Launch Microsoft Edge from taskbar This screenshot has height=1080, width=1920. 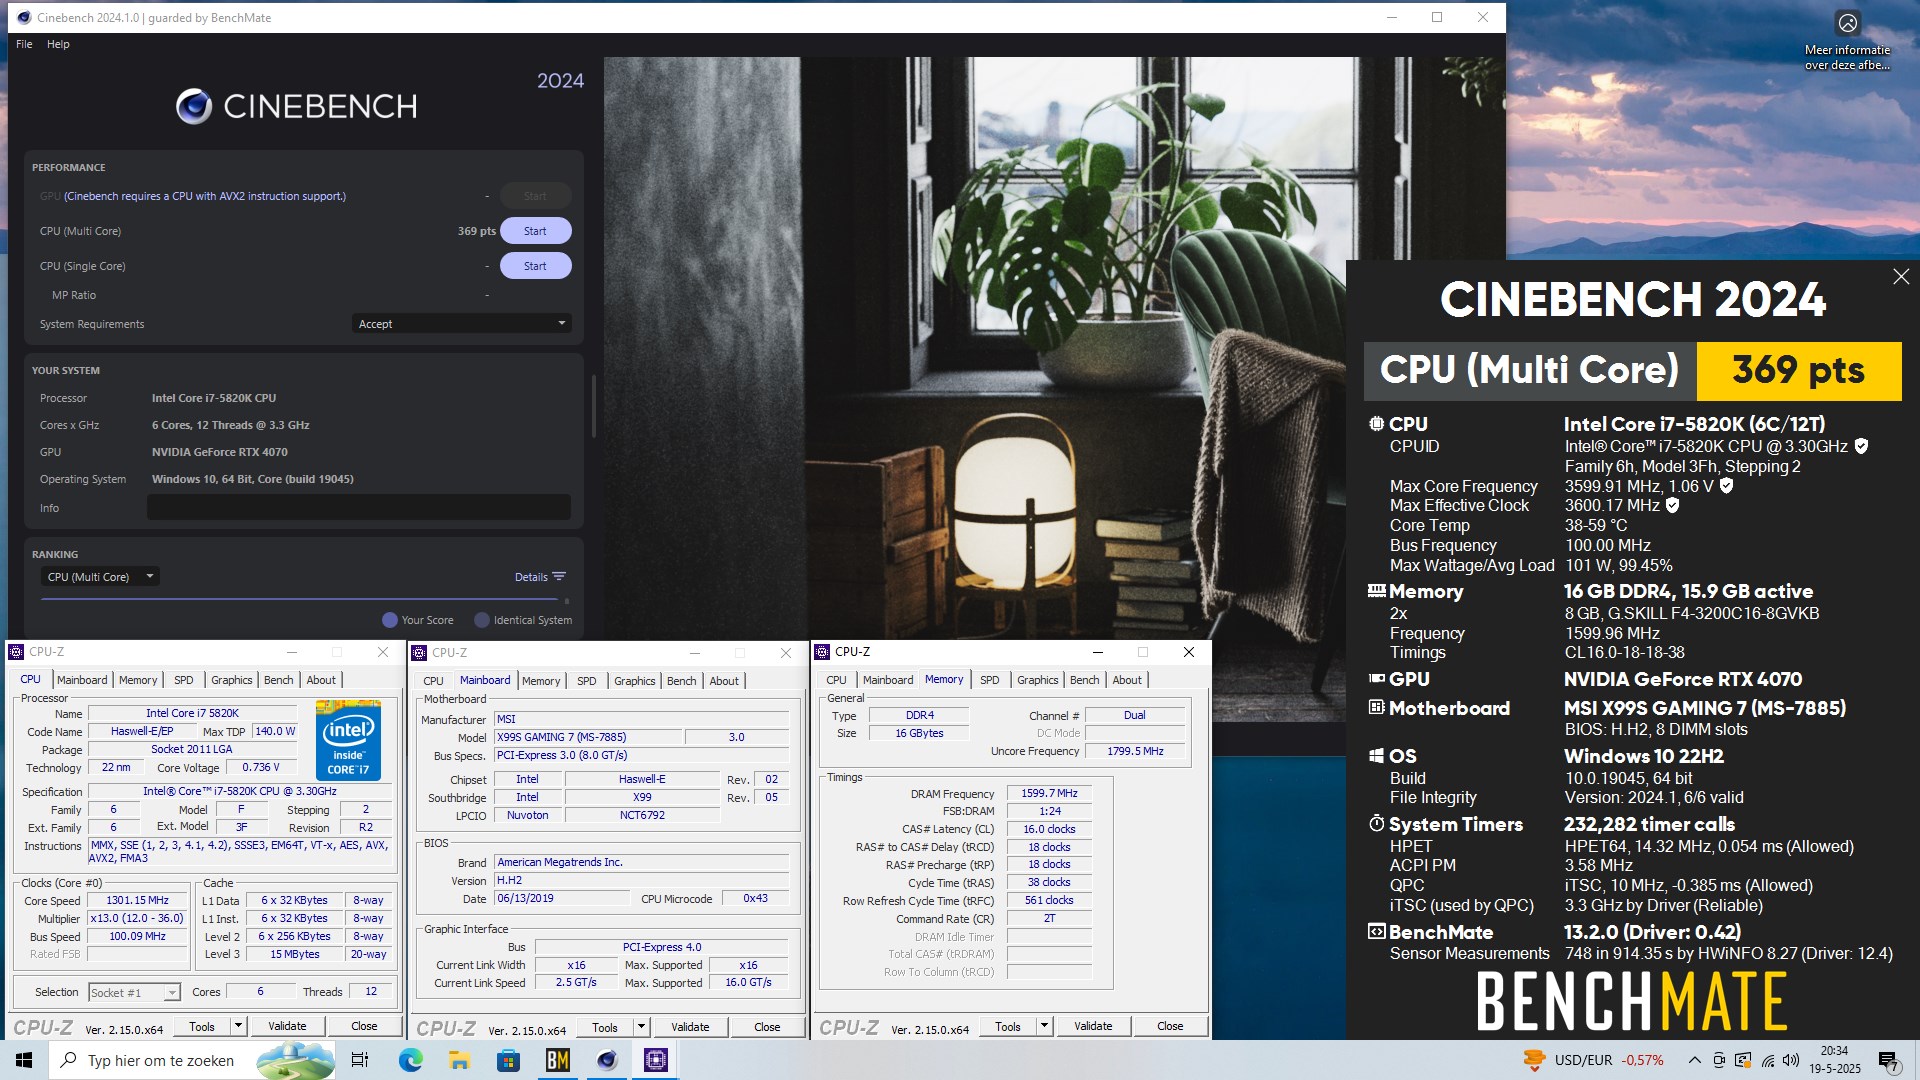pos(410,1060)
